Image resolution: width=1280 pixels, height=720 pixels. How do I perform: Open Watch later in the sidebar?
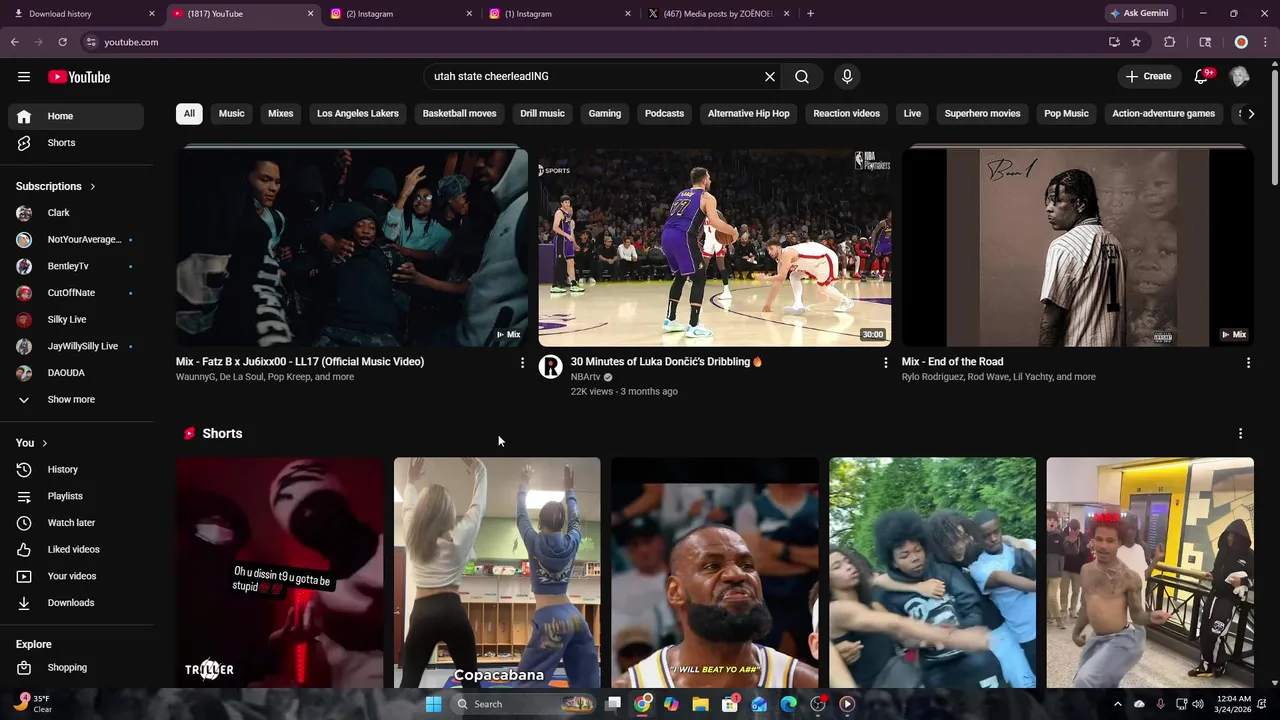76,523
